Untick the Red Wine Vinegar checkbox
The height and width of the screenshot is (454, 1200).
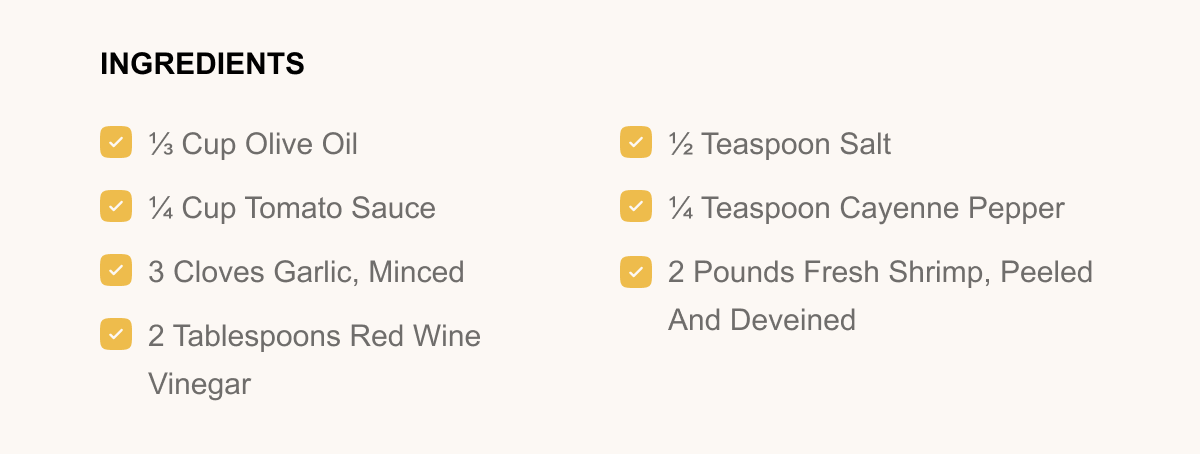click(116, 334)
